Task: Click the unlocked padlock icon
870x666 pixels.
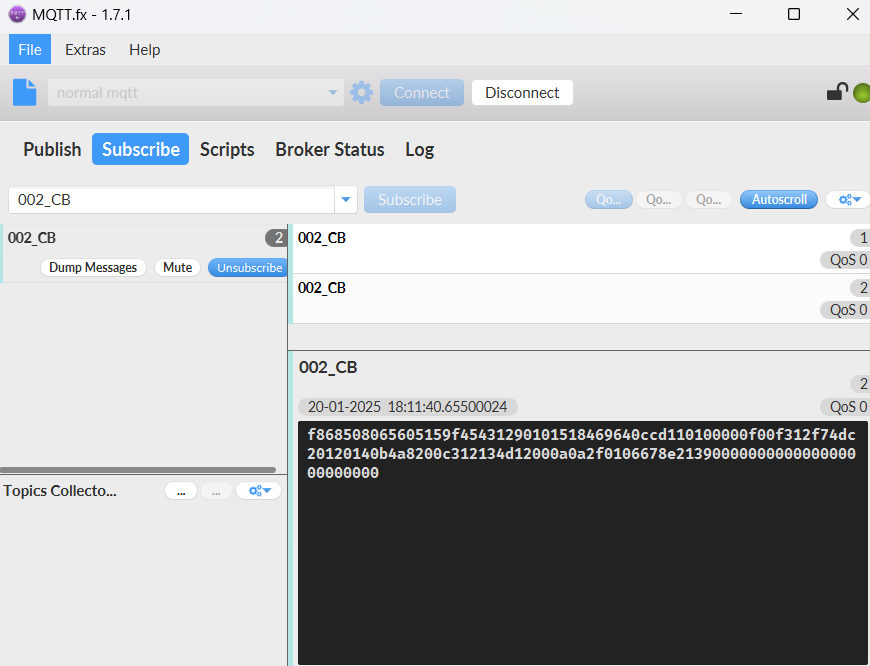Action: pos(837,92)
